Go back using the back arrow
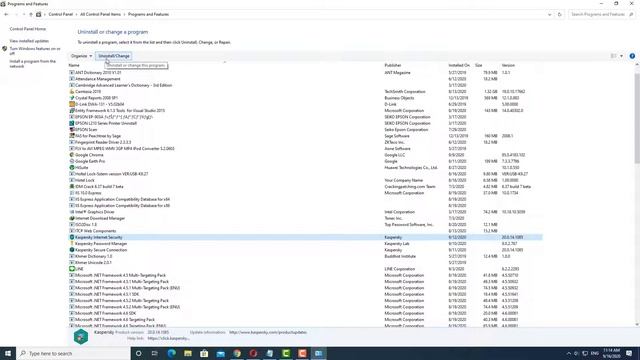The height and width of the screenshot is (360, 640). point(6,14)
